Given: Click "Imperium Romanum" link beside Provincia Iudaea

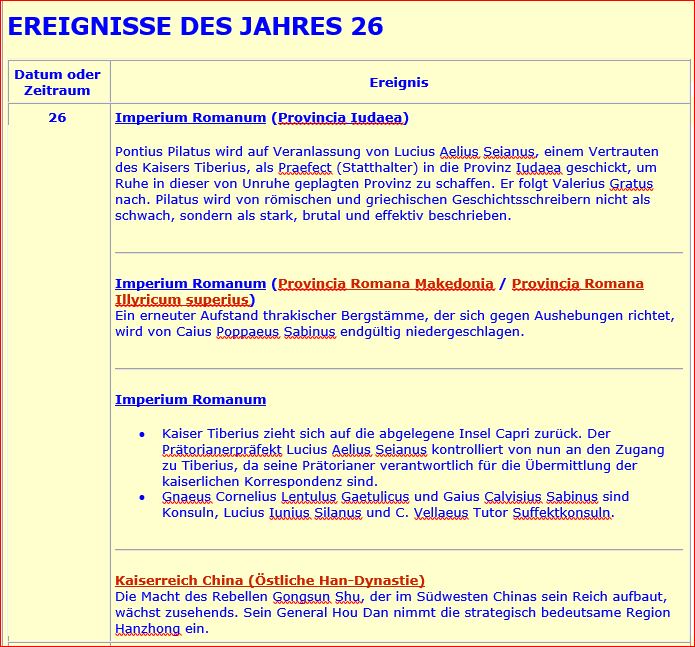Looking at the screenshot, I should [x=190, y=118].
